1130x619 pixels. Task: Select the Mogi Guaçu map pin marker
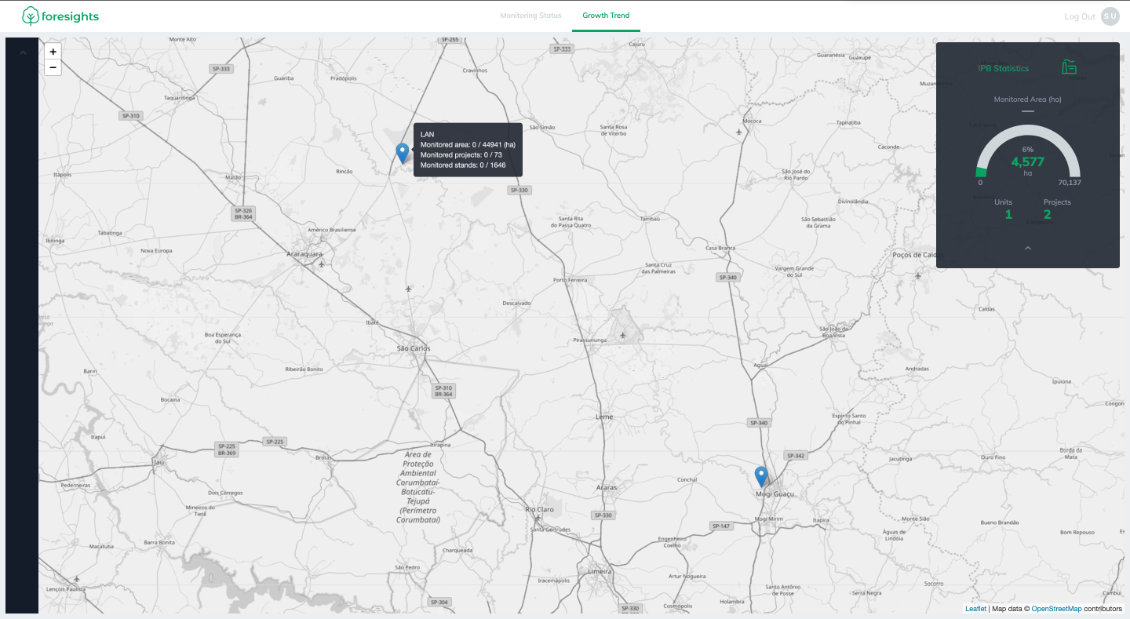761,476
